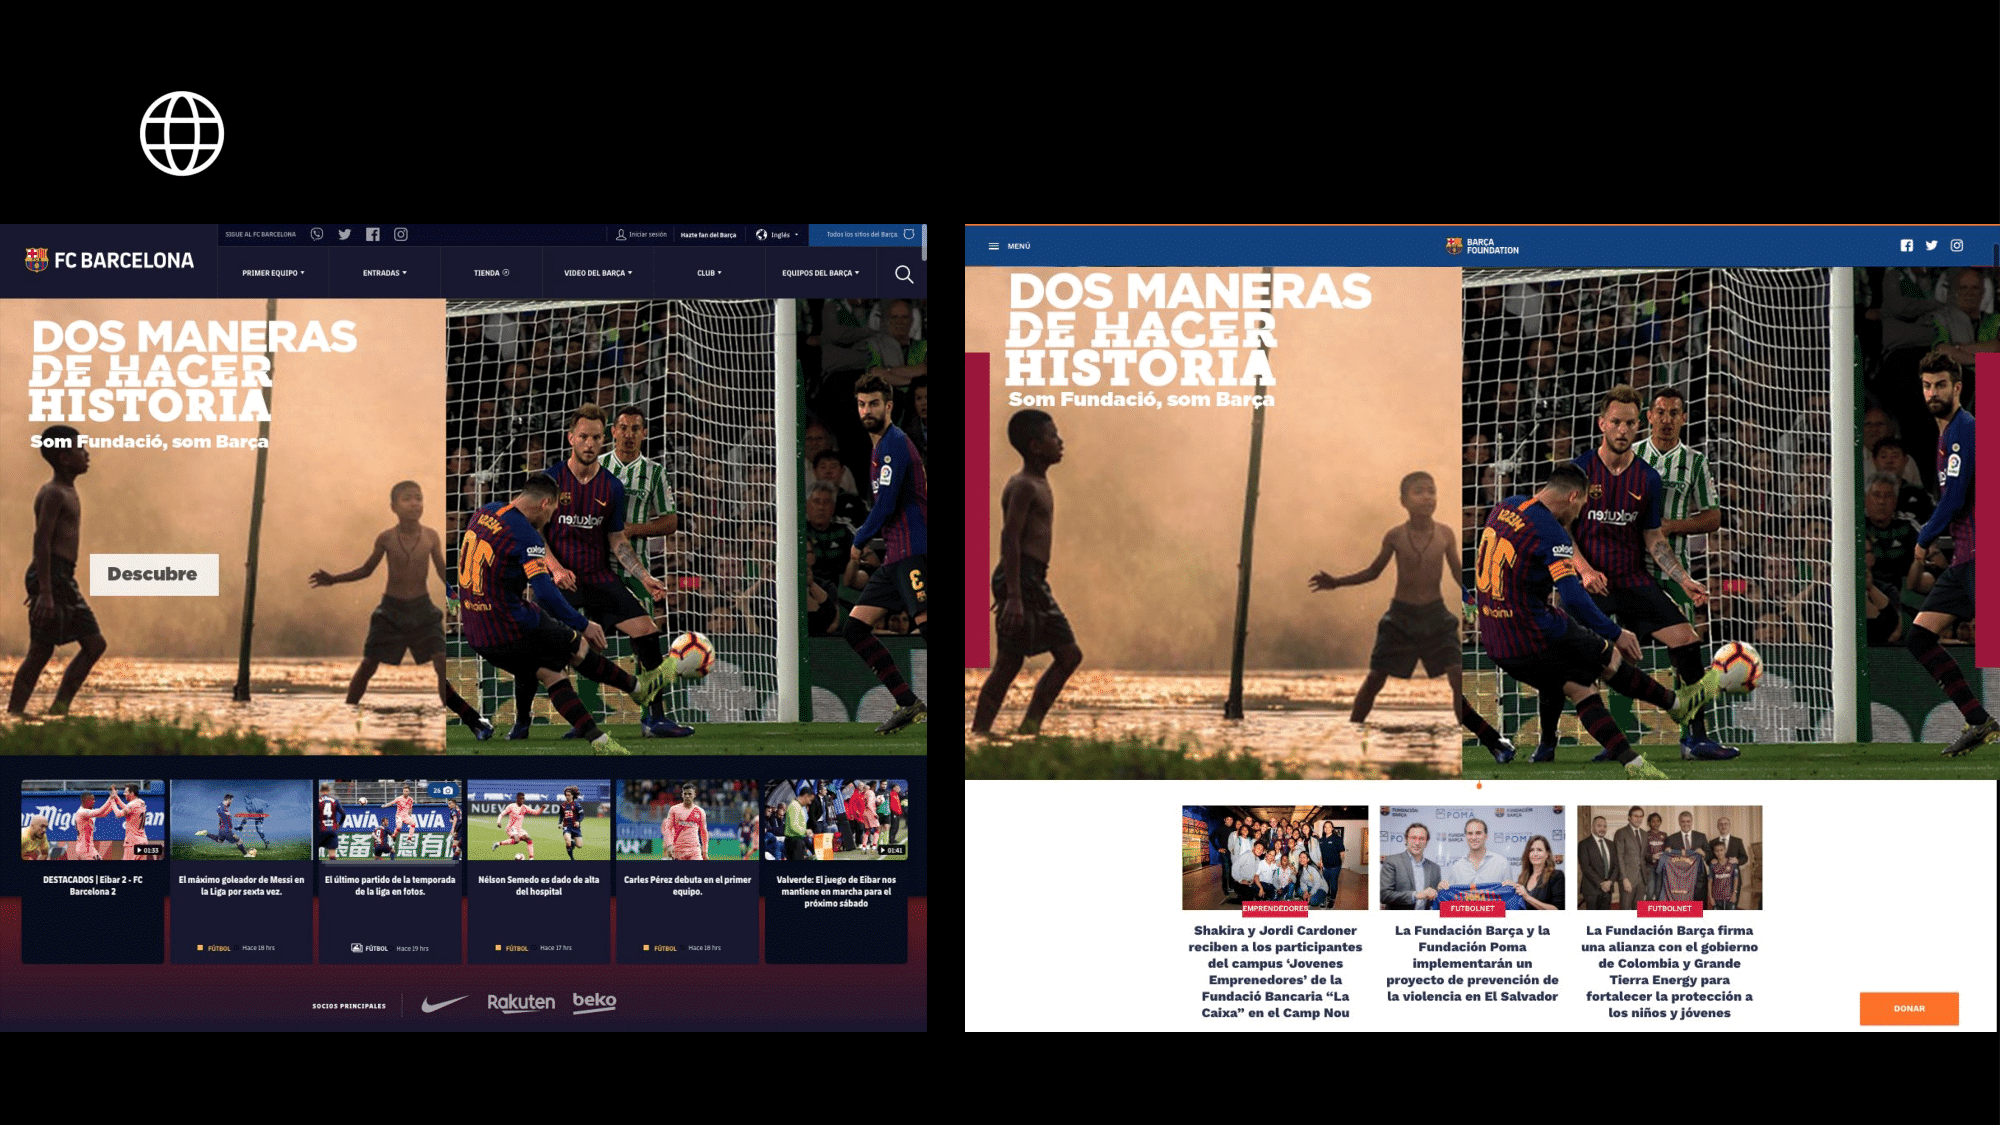The height and width of the screenshot is (1125, 2000).
Task: Open the Tienda menu item
Action: (x=491, y=273)
